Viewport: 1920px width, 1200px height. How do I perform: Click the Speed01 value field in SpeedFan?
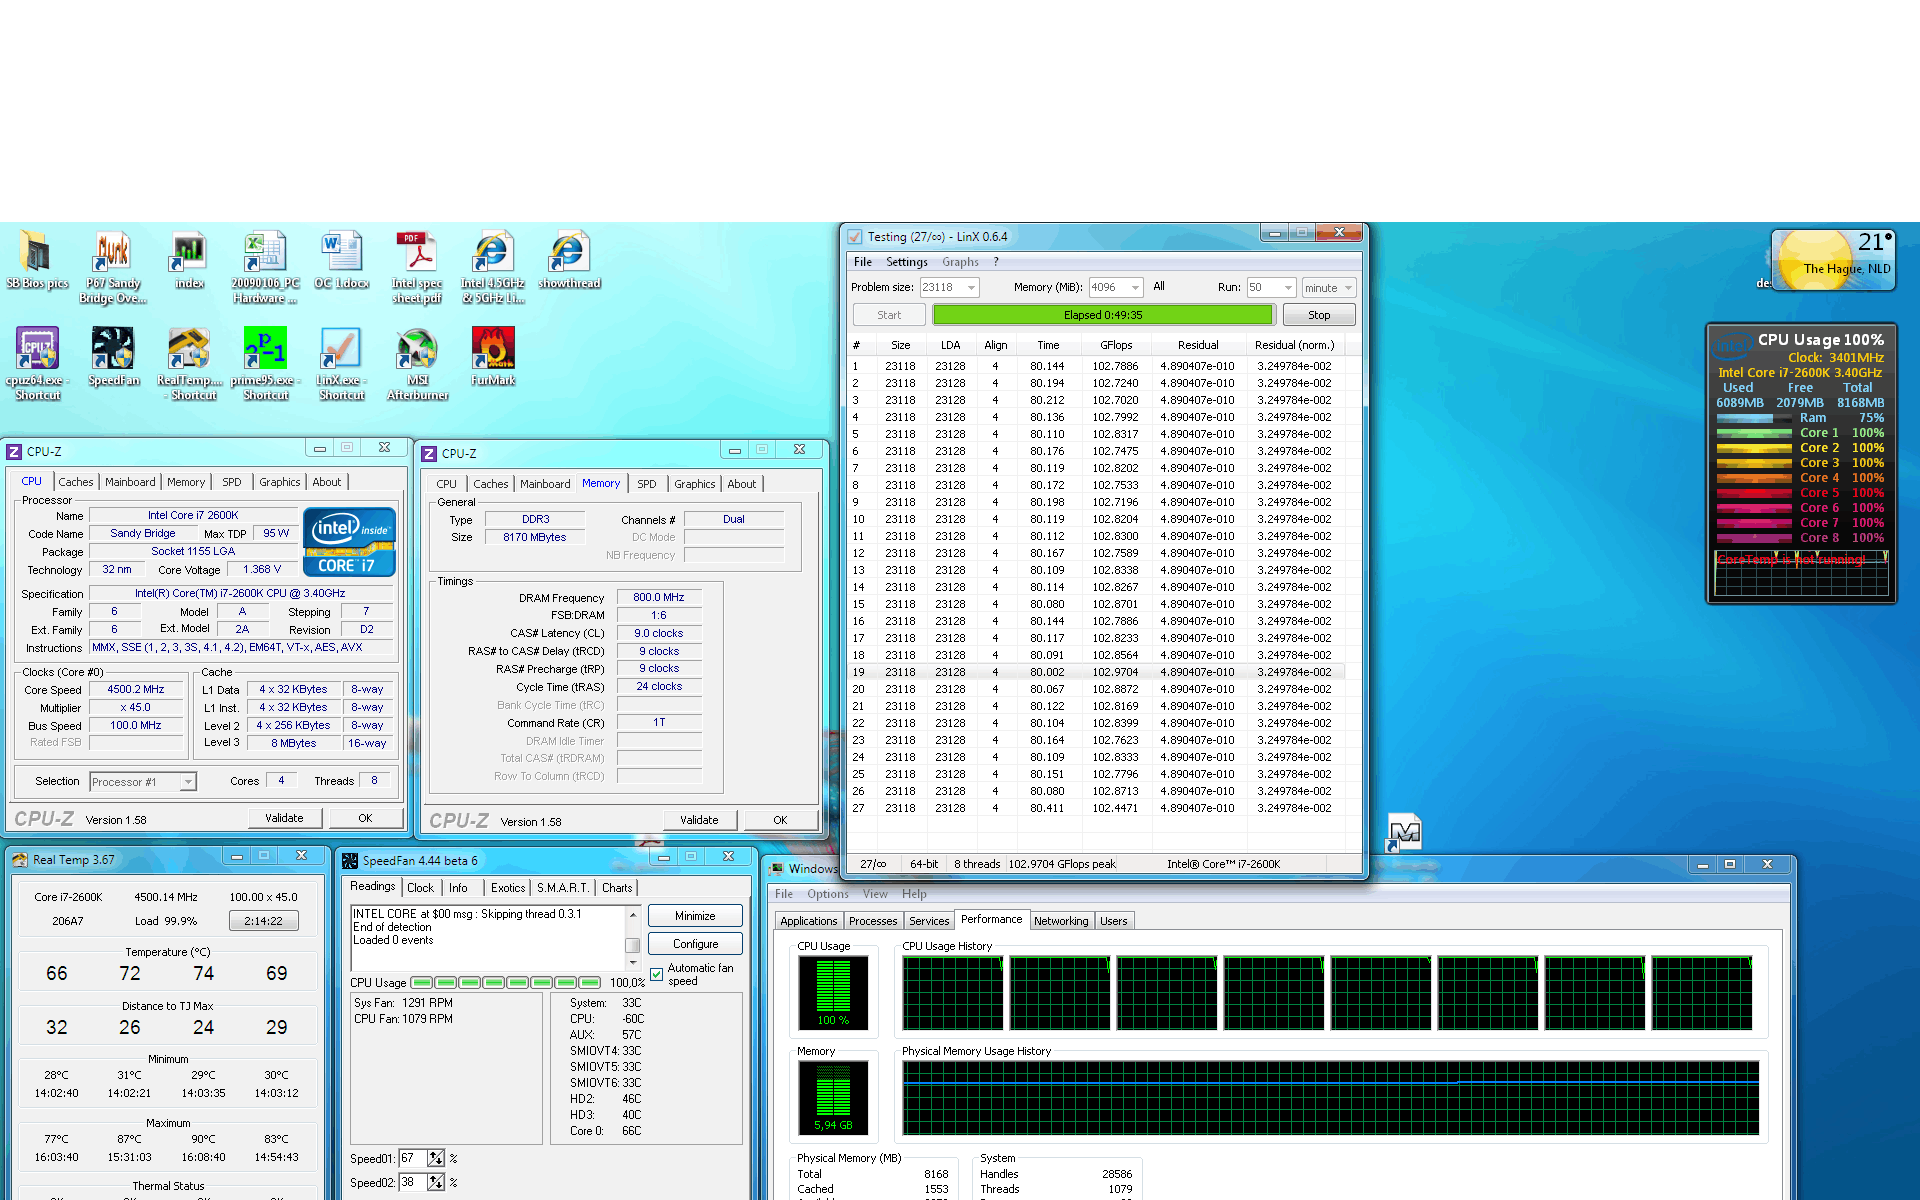[412, 1158]
